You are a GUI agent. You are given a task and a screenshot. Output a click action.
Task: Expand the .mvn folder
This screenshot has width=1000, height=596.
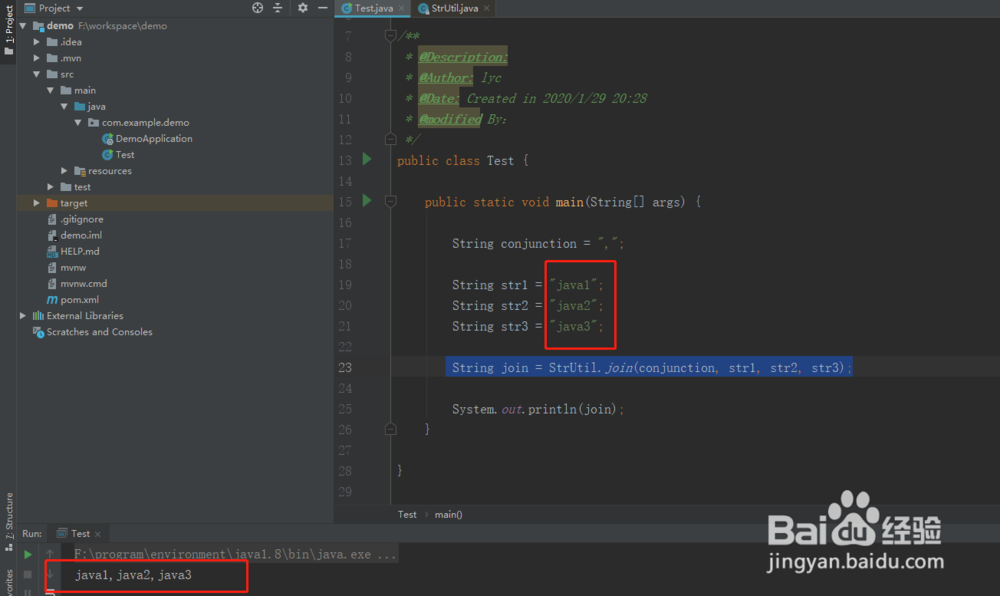37,58
